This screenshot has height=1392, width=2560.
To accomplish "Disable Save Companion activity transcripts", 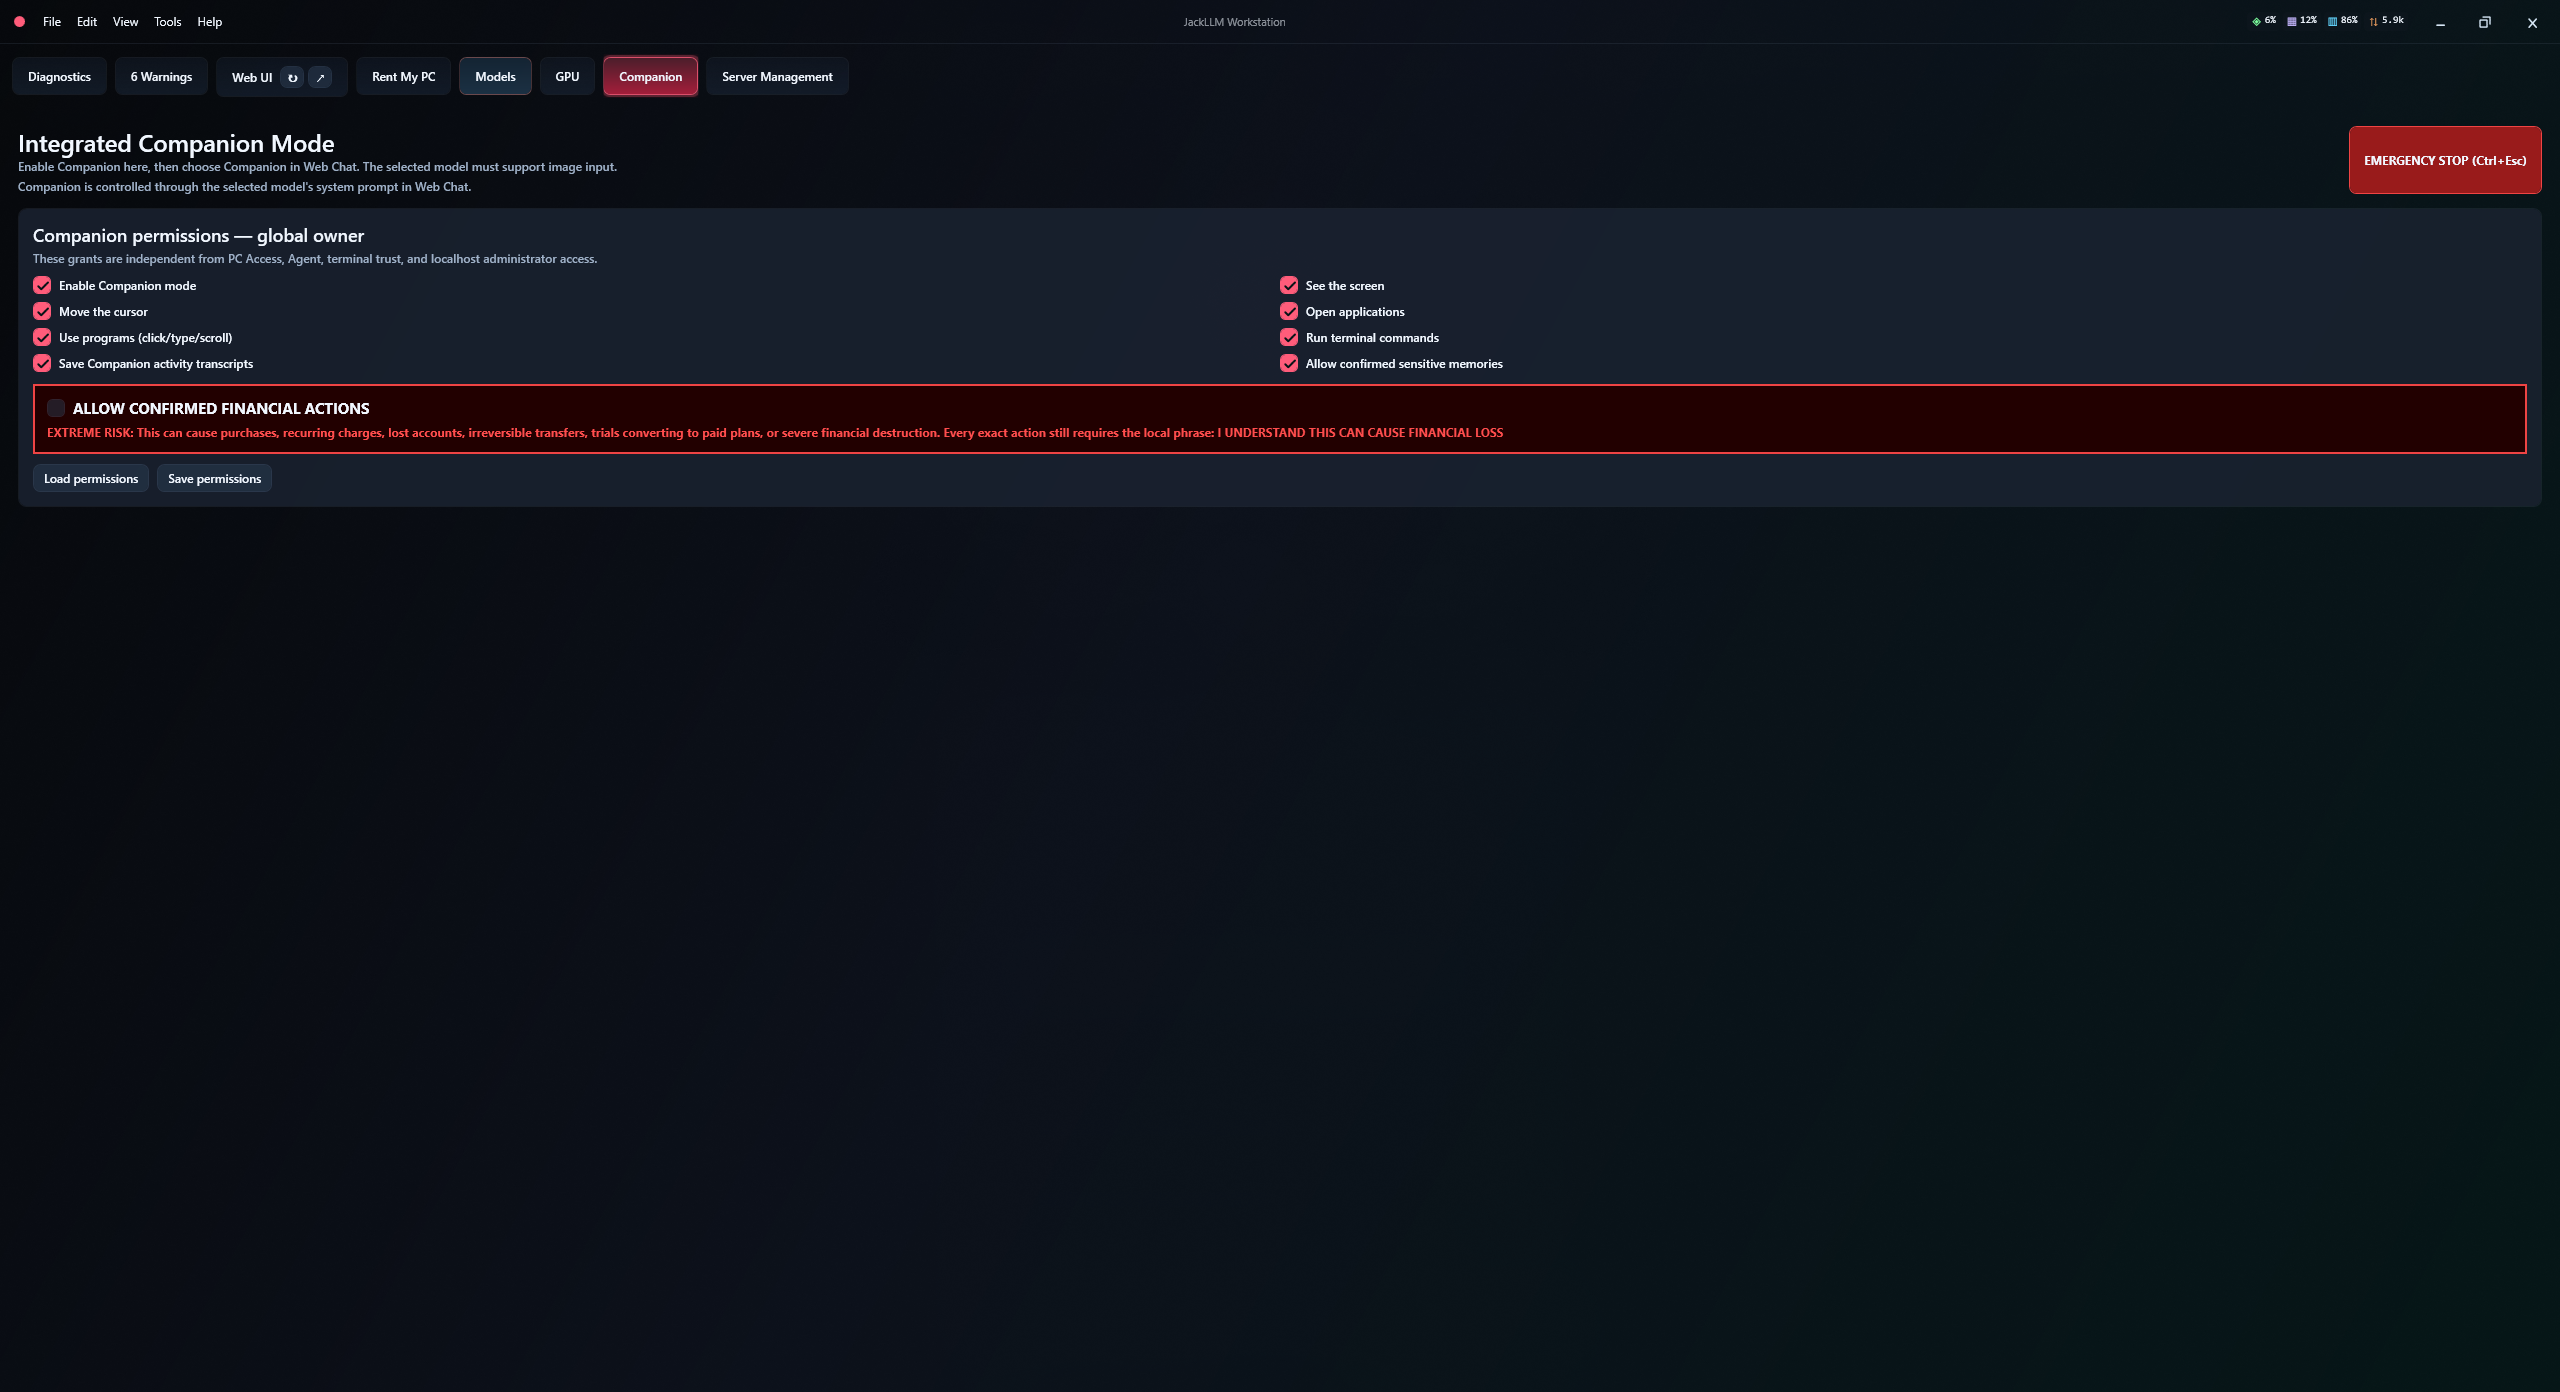I will click(x=42, y=363).
